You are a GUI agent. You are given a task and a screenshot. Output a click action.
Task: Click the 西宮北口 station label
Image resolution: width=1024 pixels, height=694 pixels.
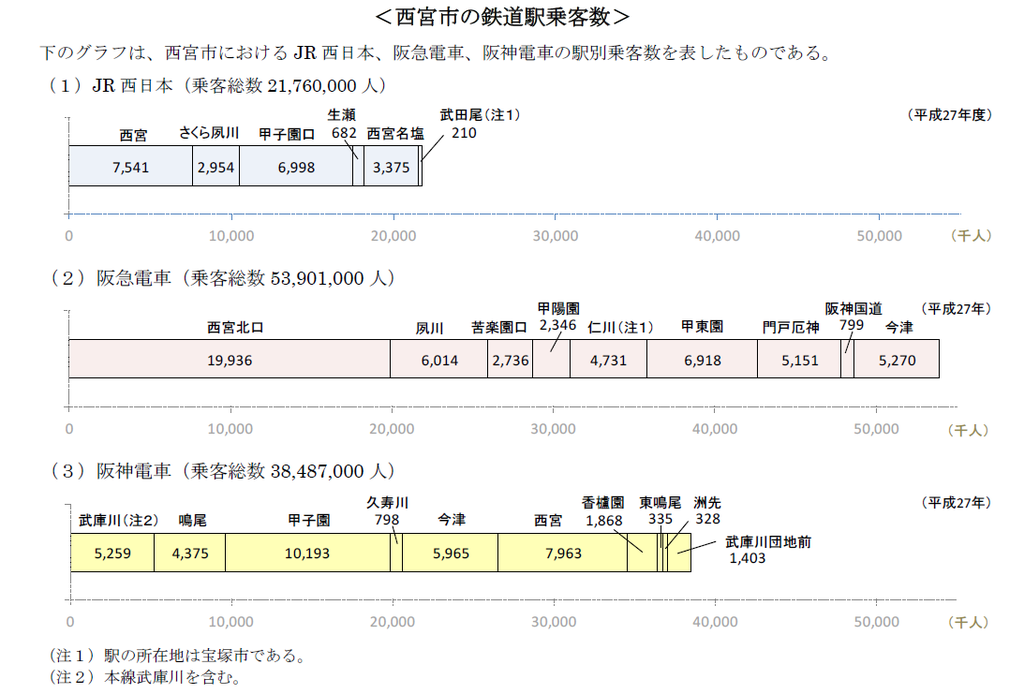[x=236, y=327]
